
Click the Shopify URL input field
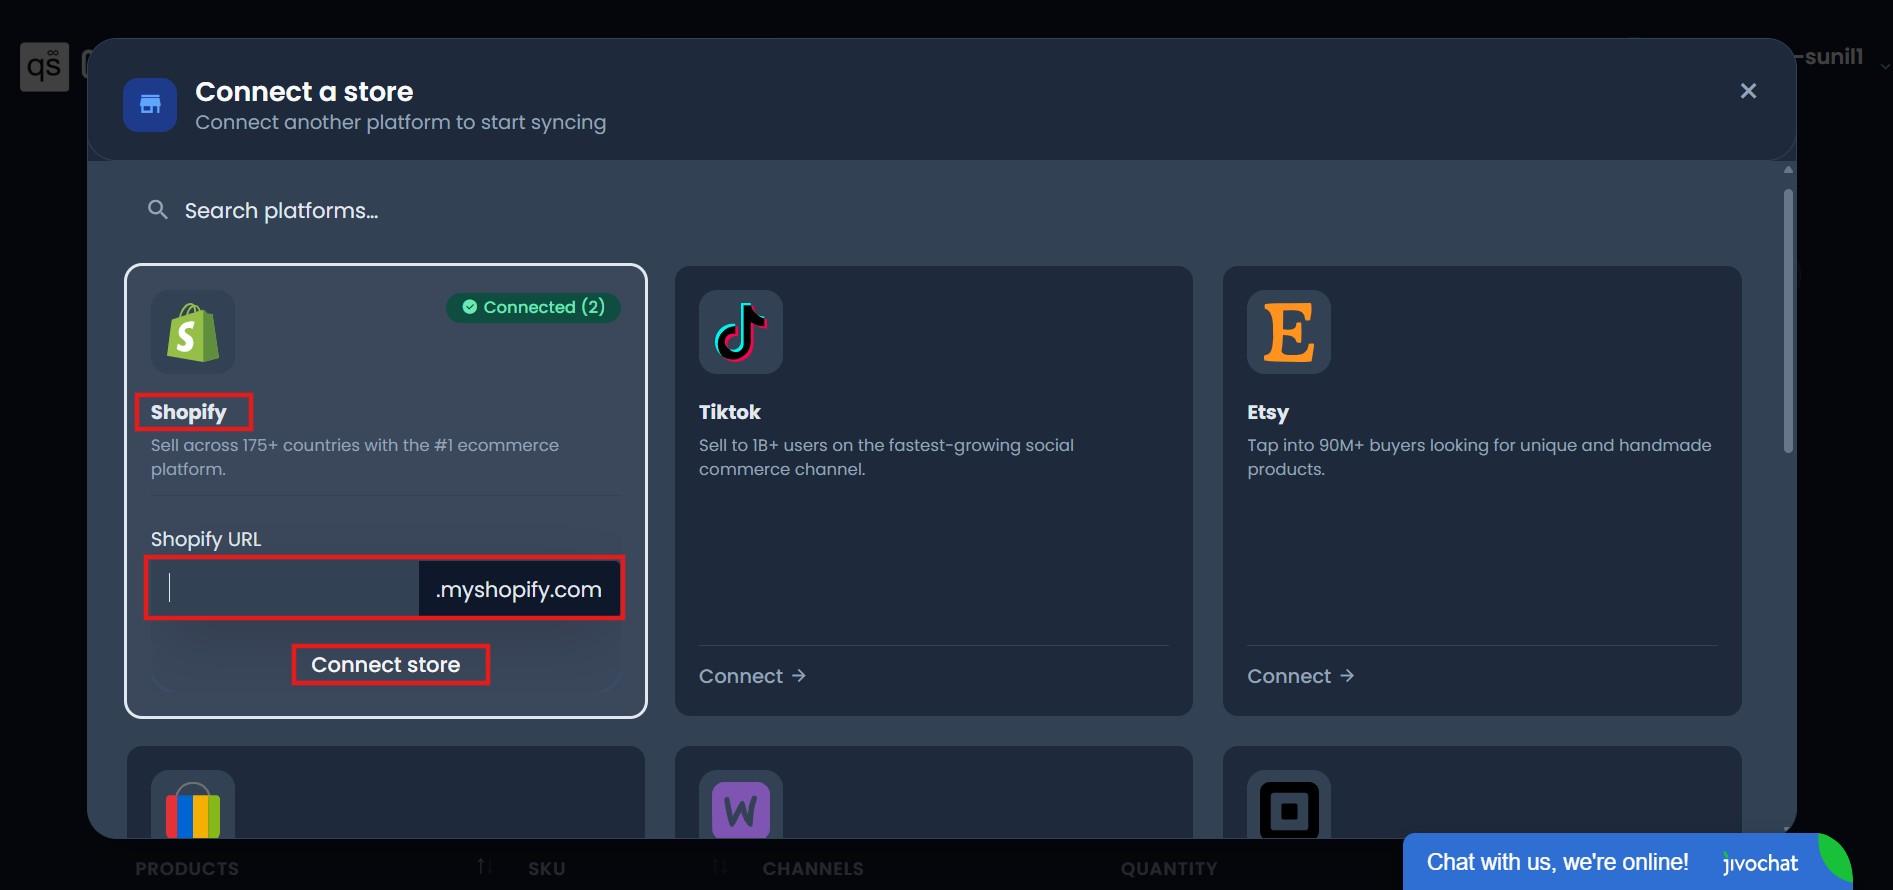coord(284,589)
